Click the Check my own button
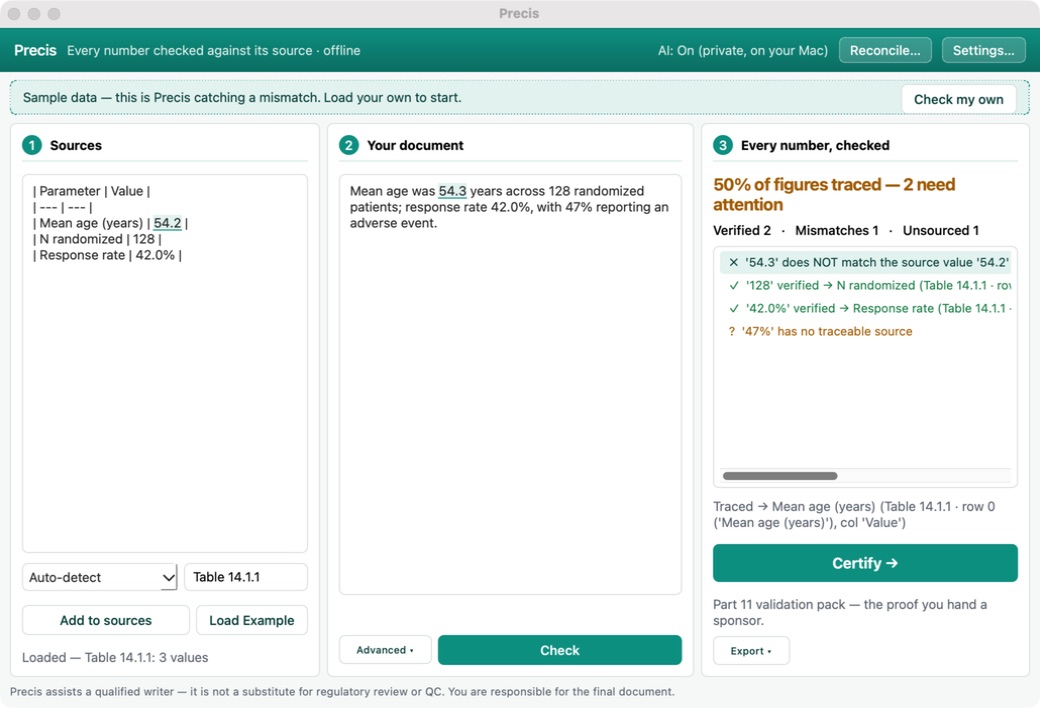This screenshot has width=1040, height=708. pyautogui.click(x=958, y=99)
